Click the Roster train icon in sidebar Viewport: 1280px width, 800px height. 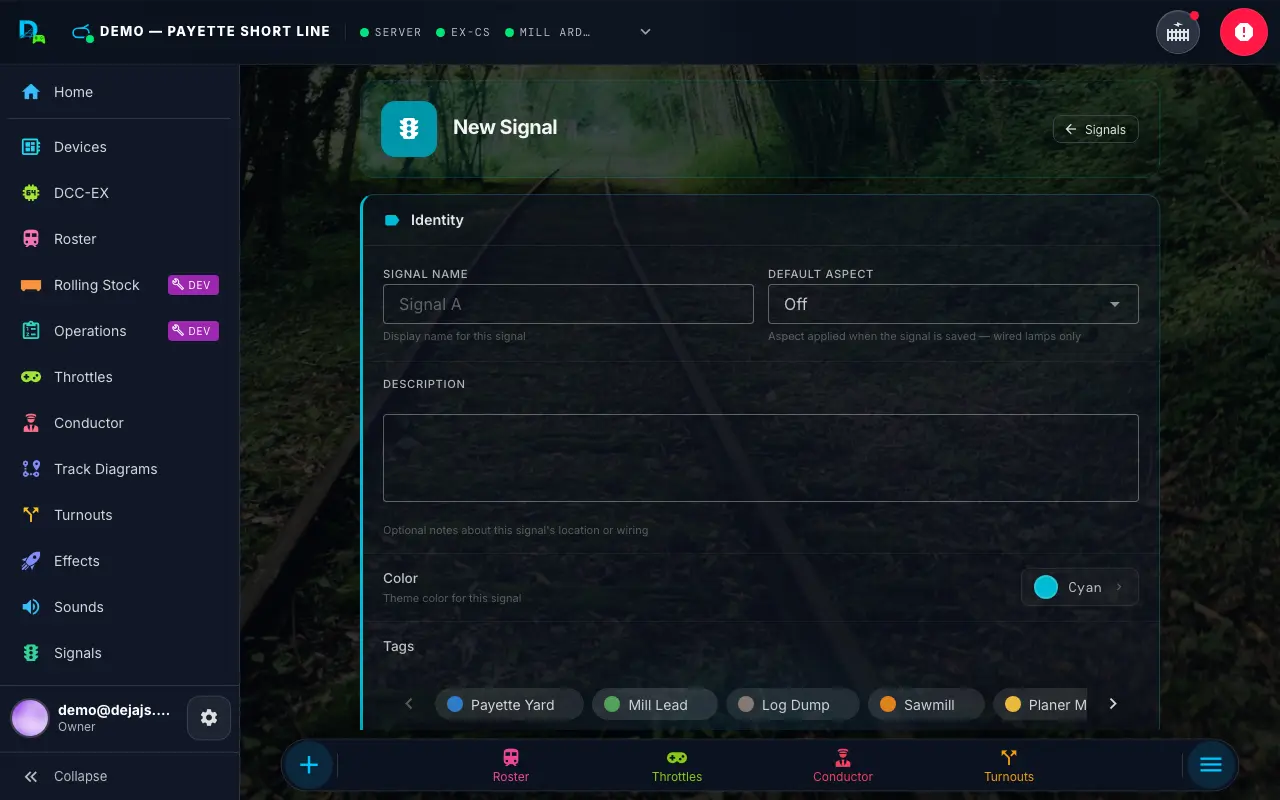point(31,239)
